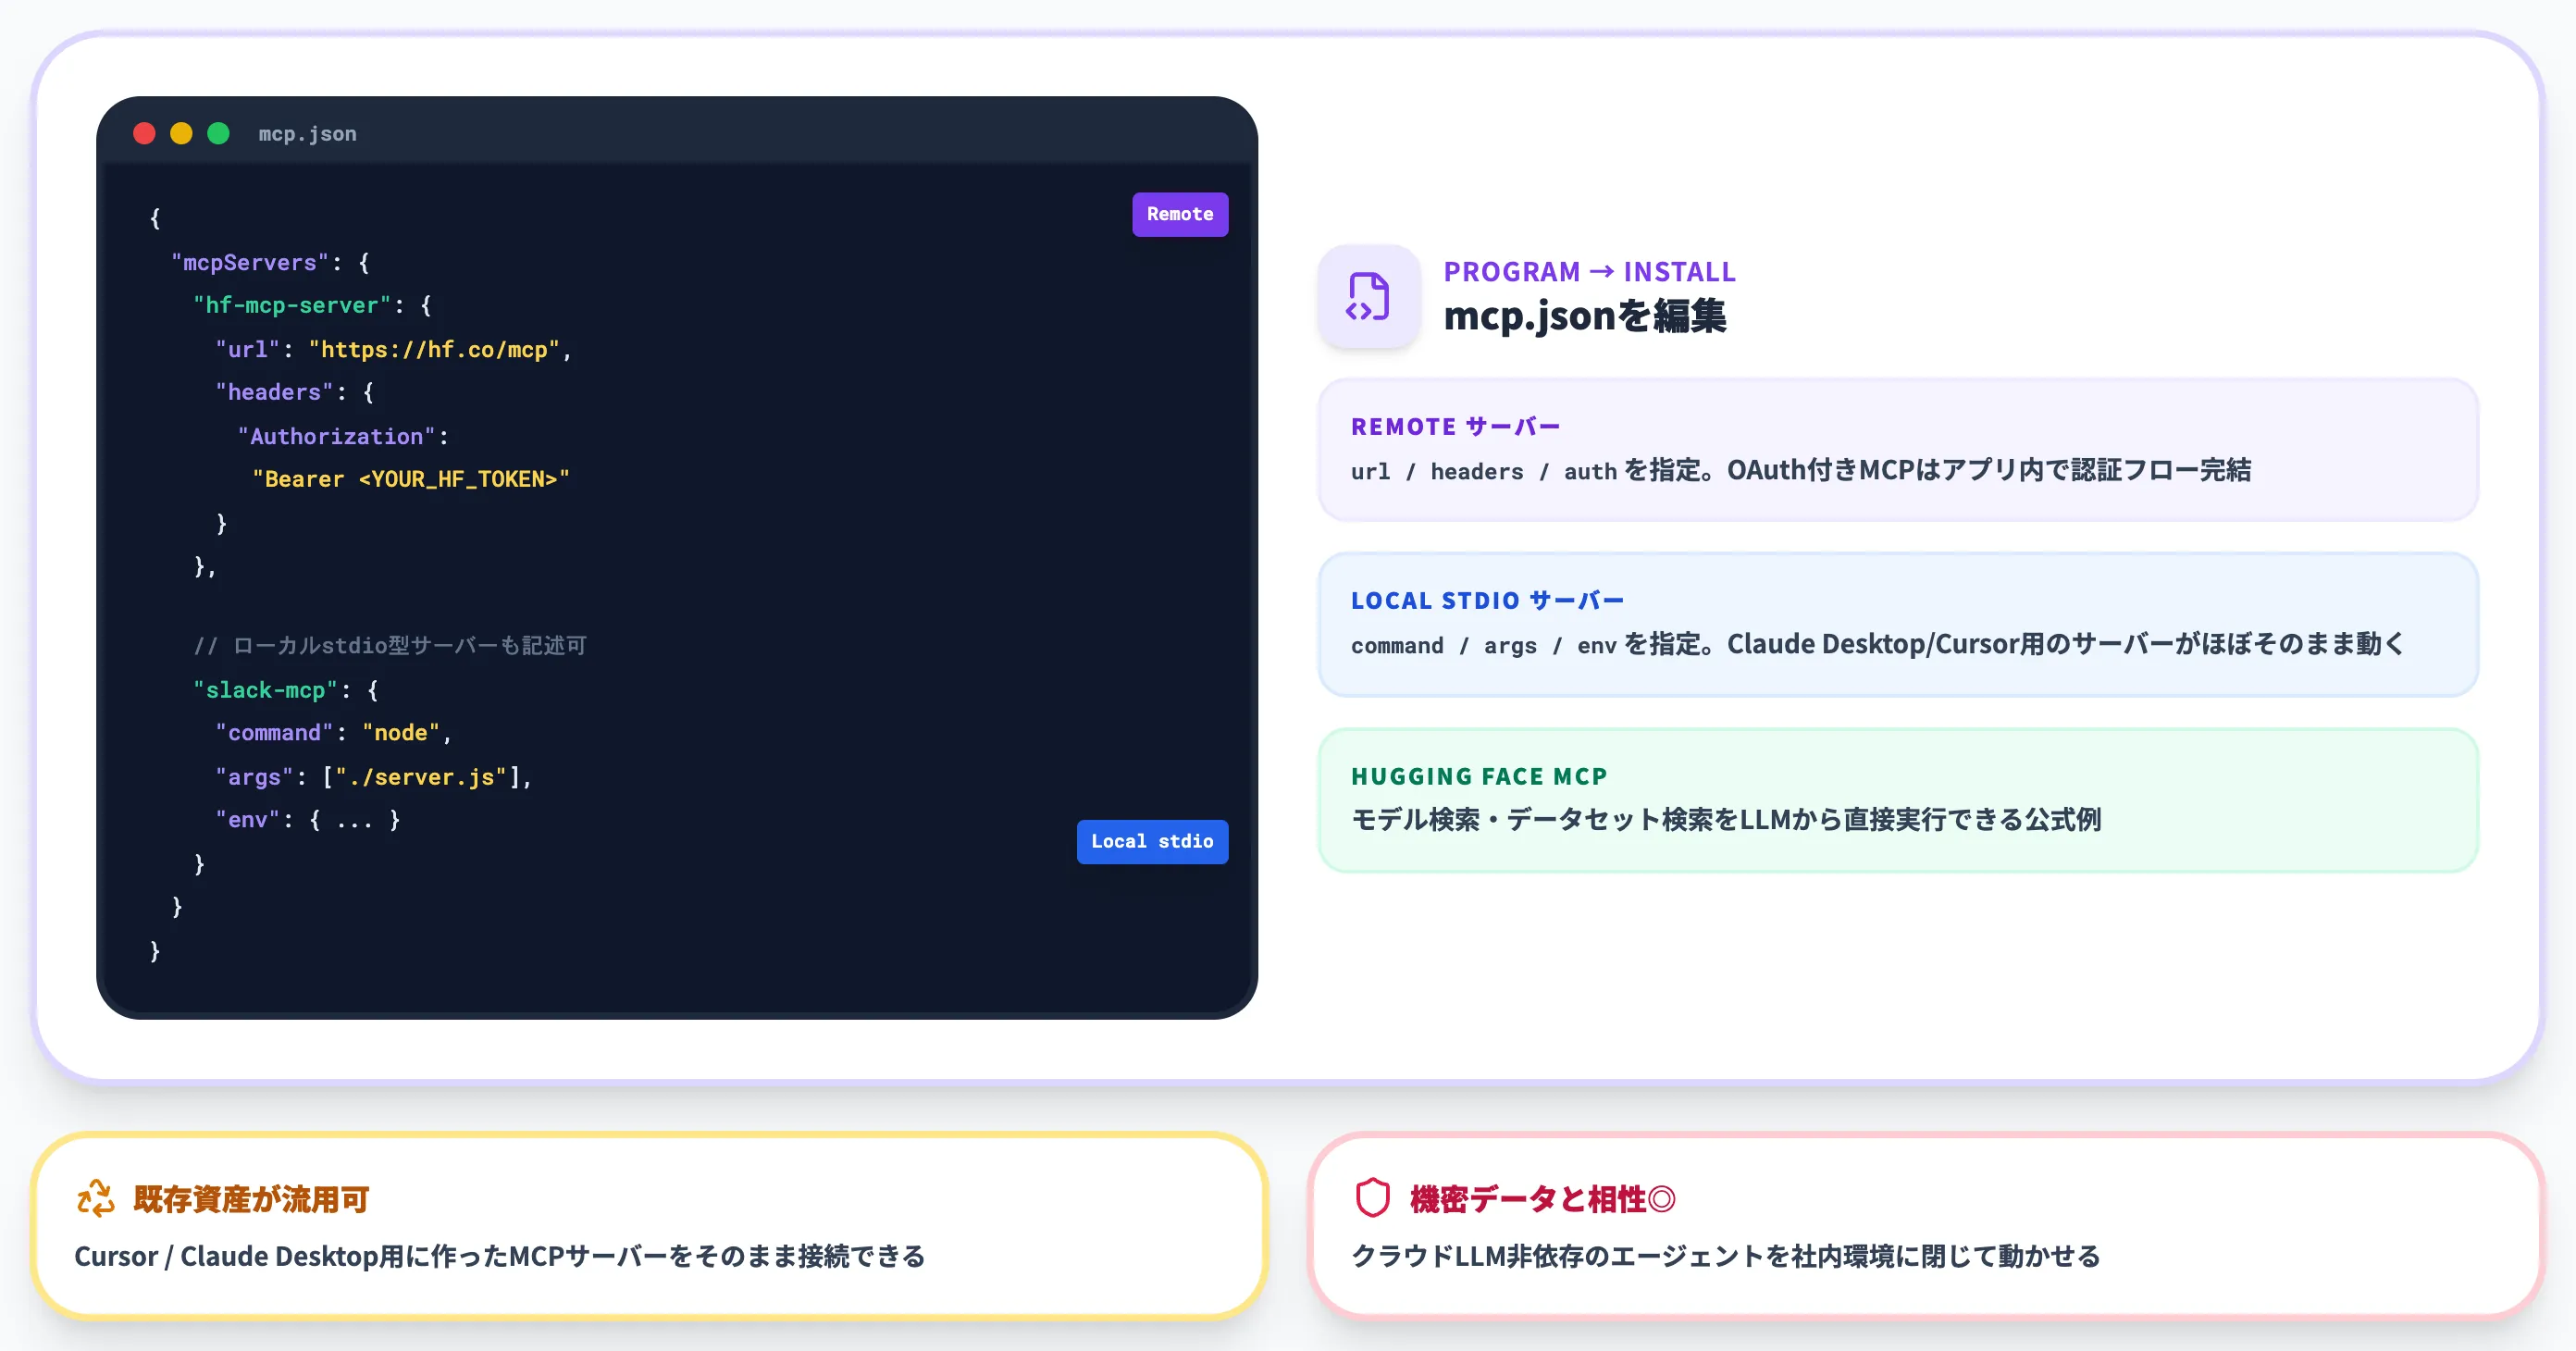The height and width of the screenshot is (1351, 2576).
Task: Click the 既存資産が流用可 card title
Action: (x=251, y=1198)
